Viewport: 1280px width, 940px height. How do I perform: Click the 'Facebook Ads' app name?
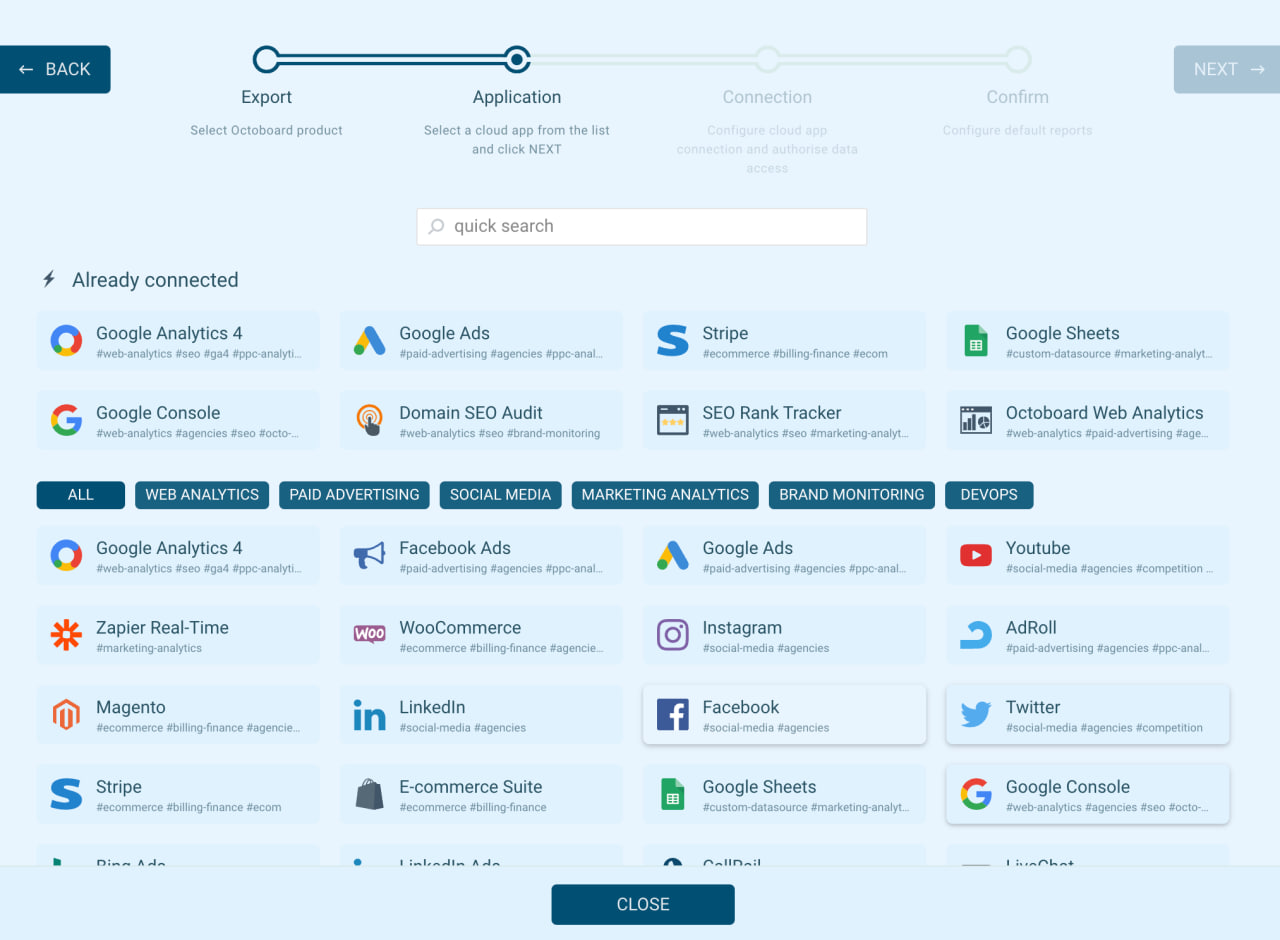[455, 548]
